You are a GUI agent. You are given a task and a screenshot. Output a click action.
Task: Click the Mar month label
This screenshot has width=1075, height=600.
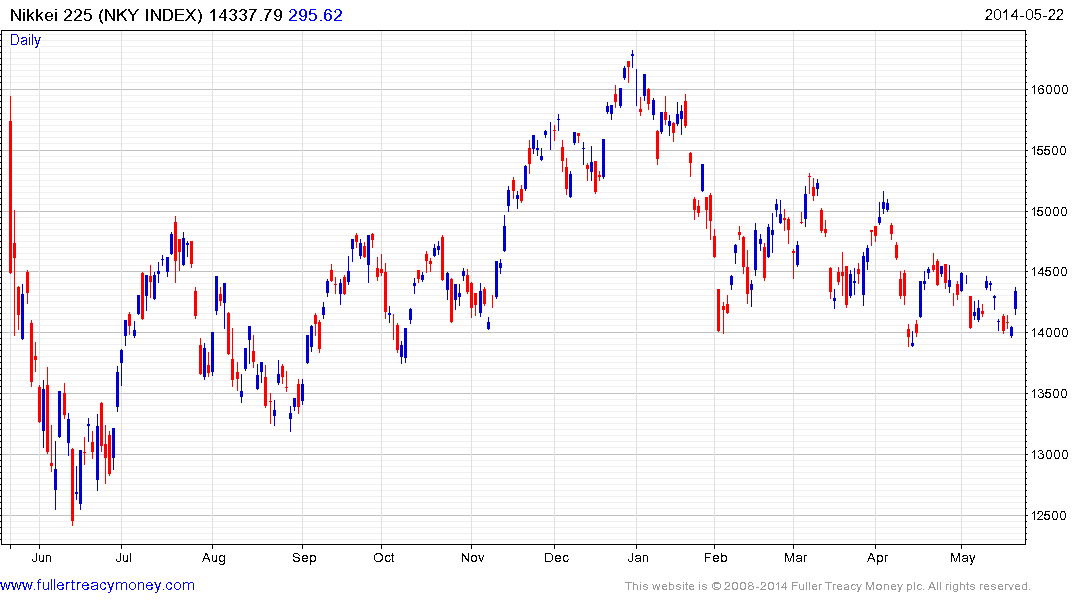point(795,557)
